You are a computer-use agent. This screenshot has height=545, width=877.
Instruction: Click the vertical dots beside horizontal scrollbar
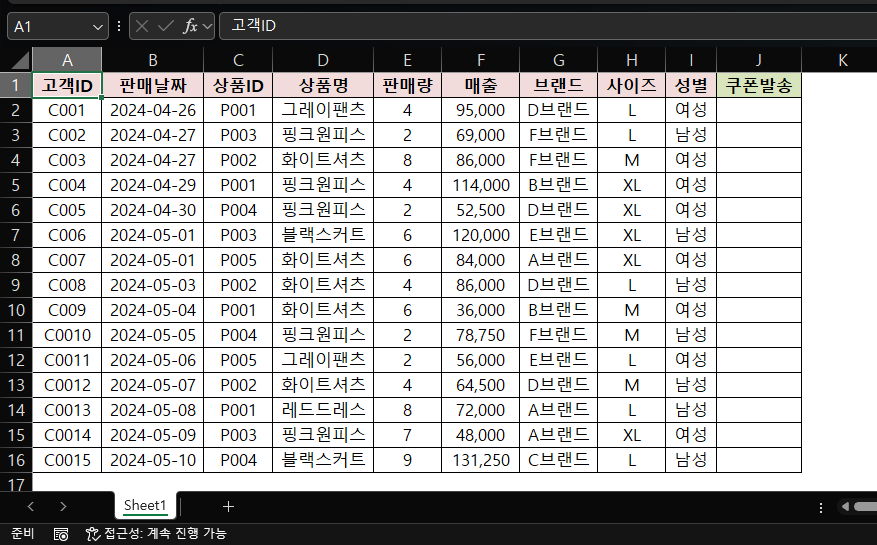(x=821, y=508)
